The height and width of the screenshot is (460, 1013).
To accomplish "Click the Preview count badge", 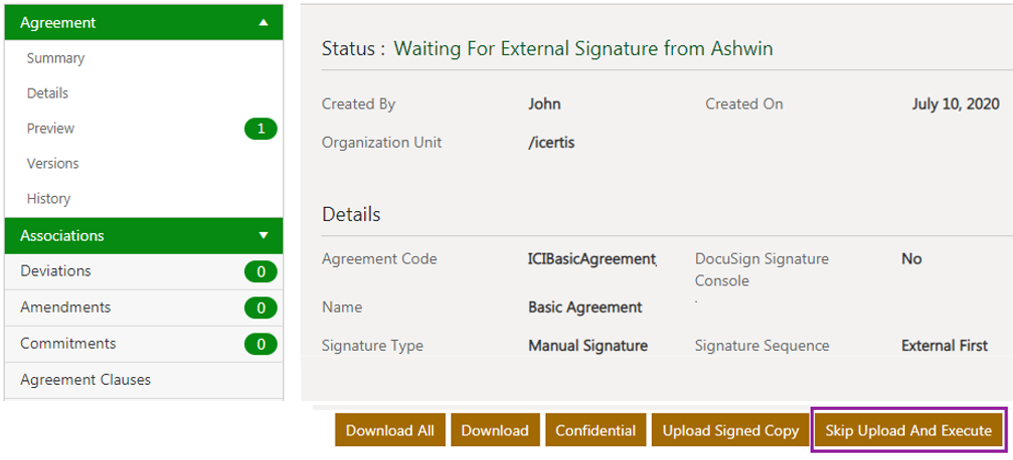I will click(260, 128).
